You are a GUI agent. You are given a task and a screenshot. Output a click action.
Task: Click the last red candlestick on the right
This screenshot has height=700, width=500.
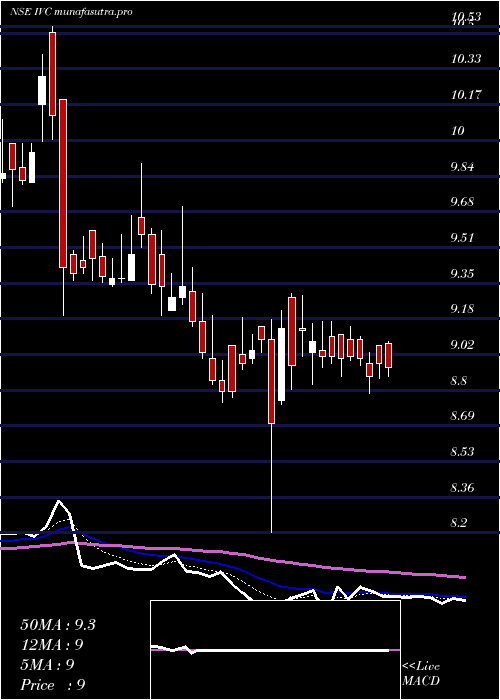coord(388,355)
